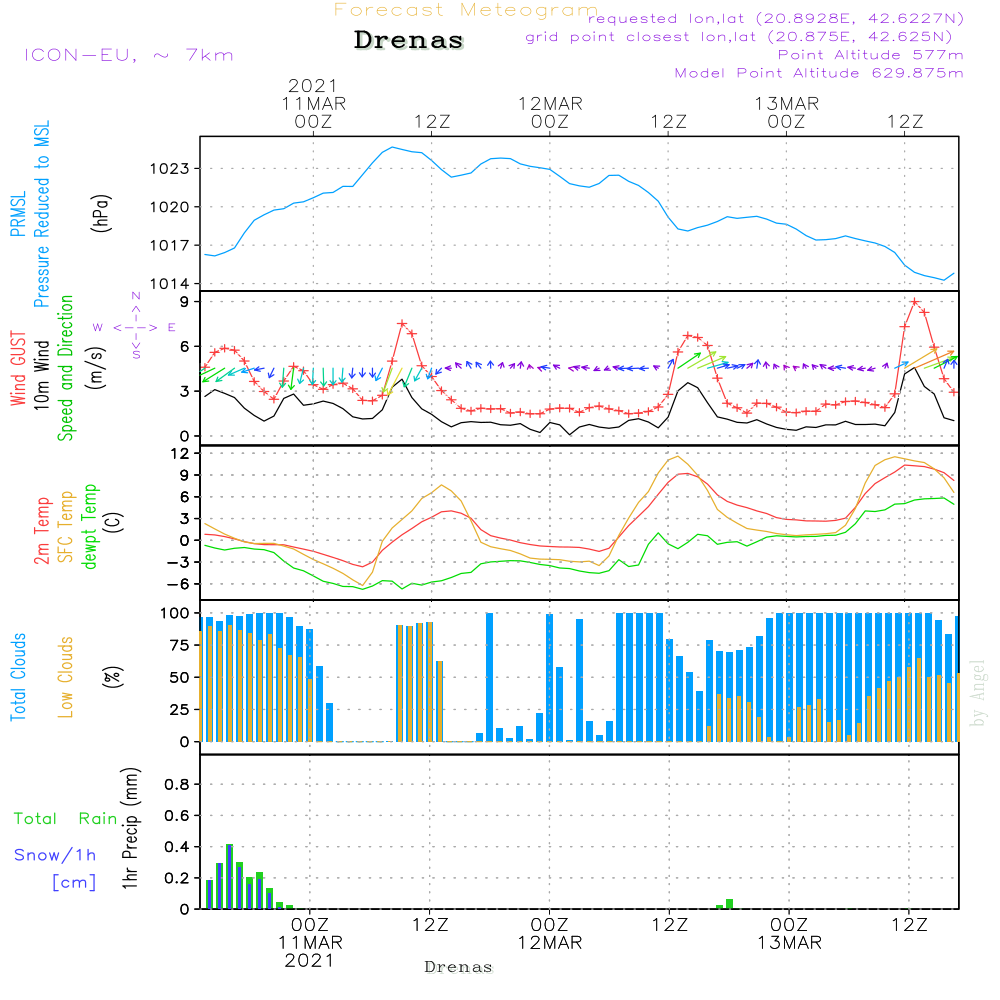Click the pressure curve peak on 11 March
This screenshot has width=1000, height=1000.
[392, 147]
